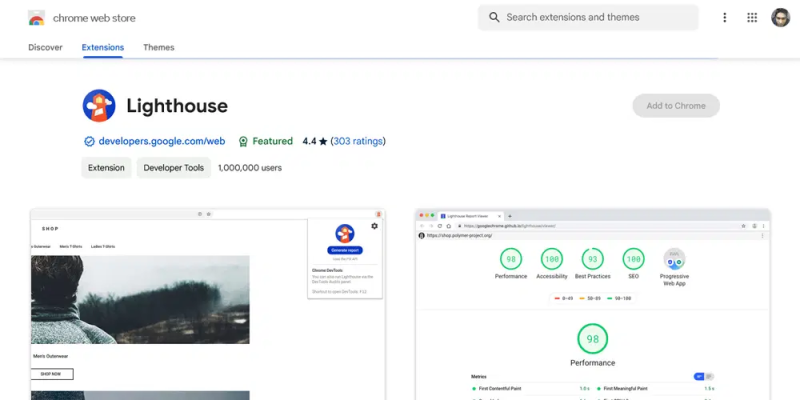Viewport: 800px width, 400px height.
Task: Click the Developer Tools category chip
Action: click(173, 167)
